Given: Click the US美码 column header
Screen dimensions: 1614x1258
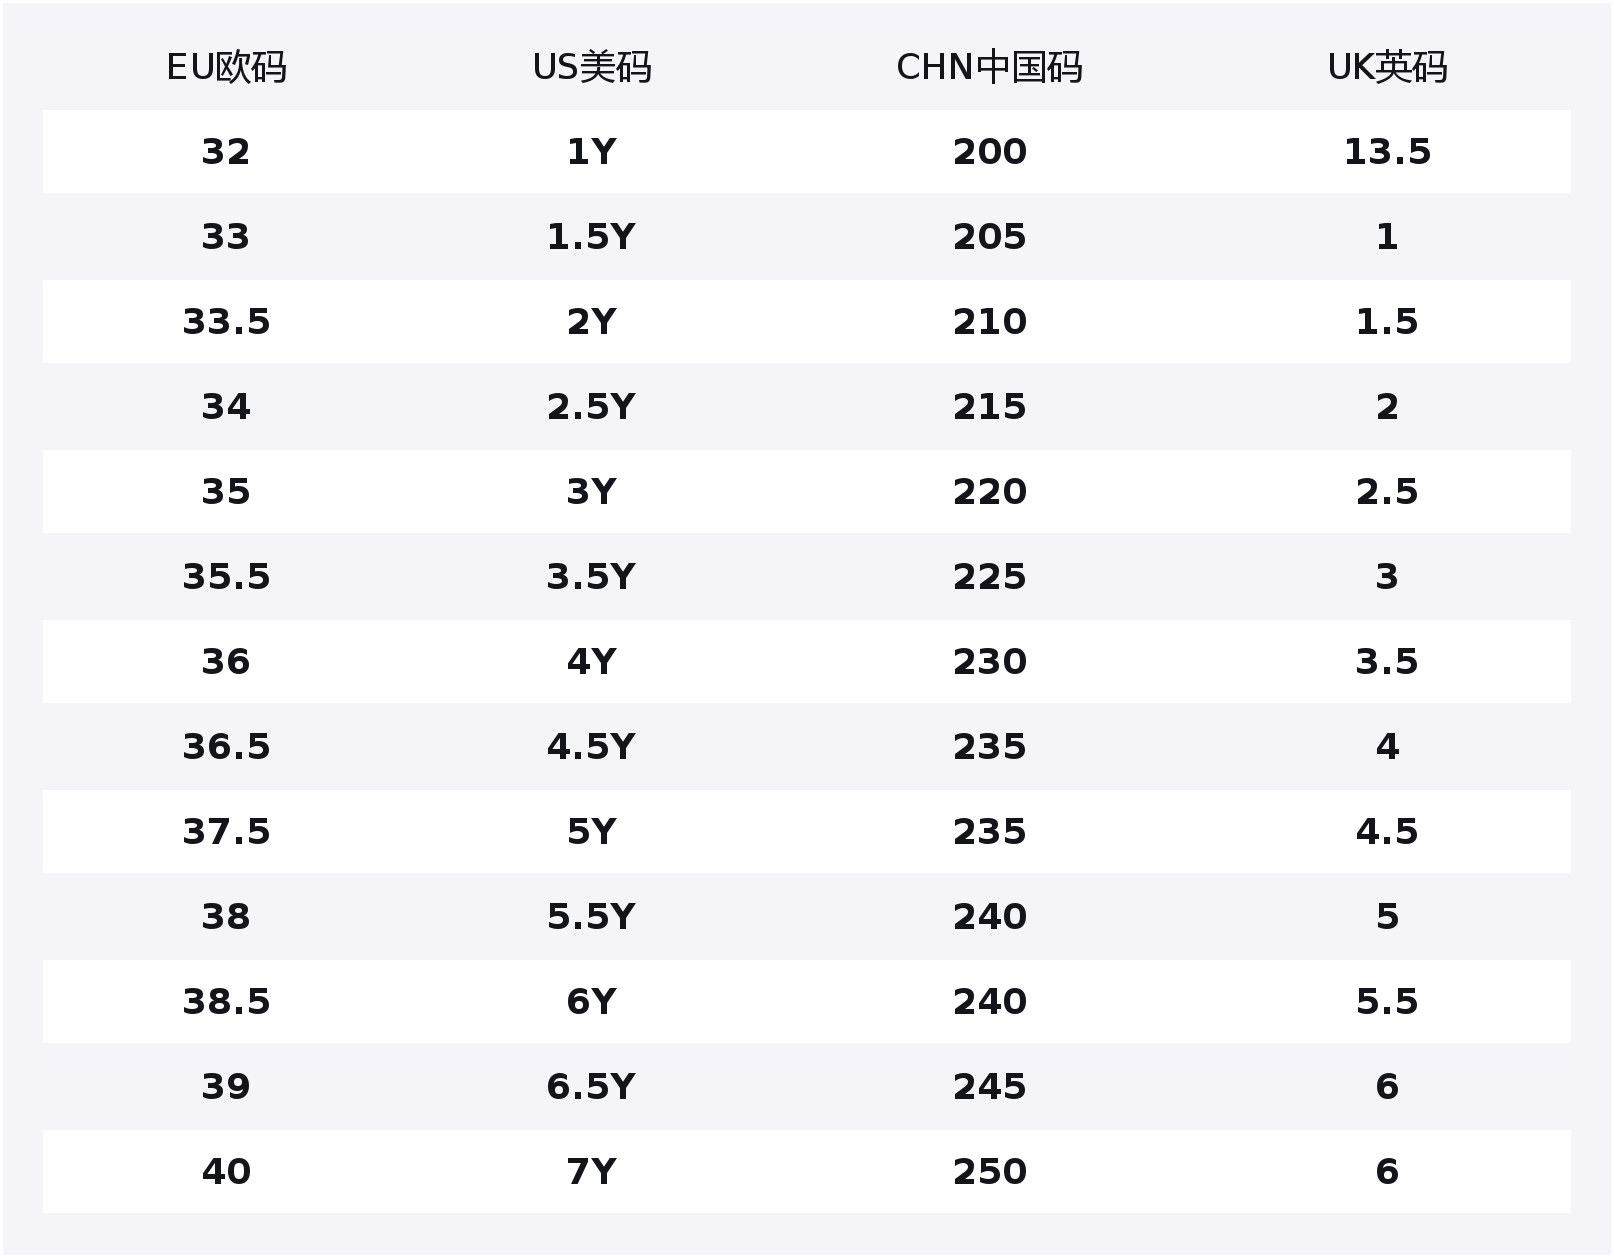Looking at the screenshot, I should click(591, 67).
